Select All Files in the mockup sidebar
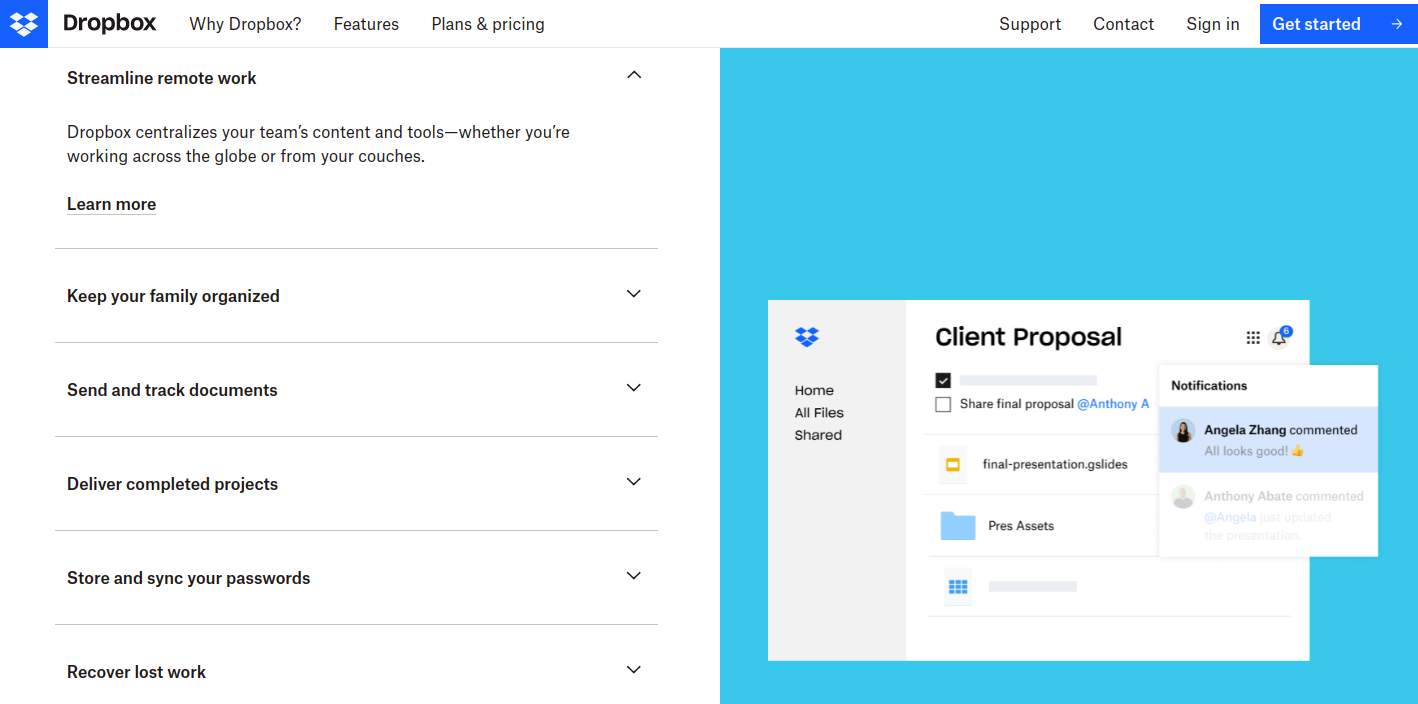Viewport: 1418px width, 704px height. pos(819,413)
